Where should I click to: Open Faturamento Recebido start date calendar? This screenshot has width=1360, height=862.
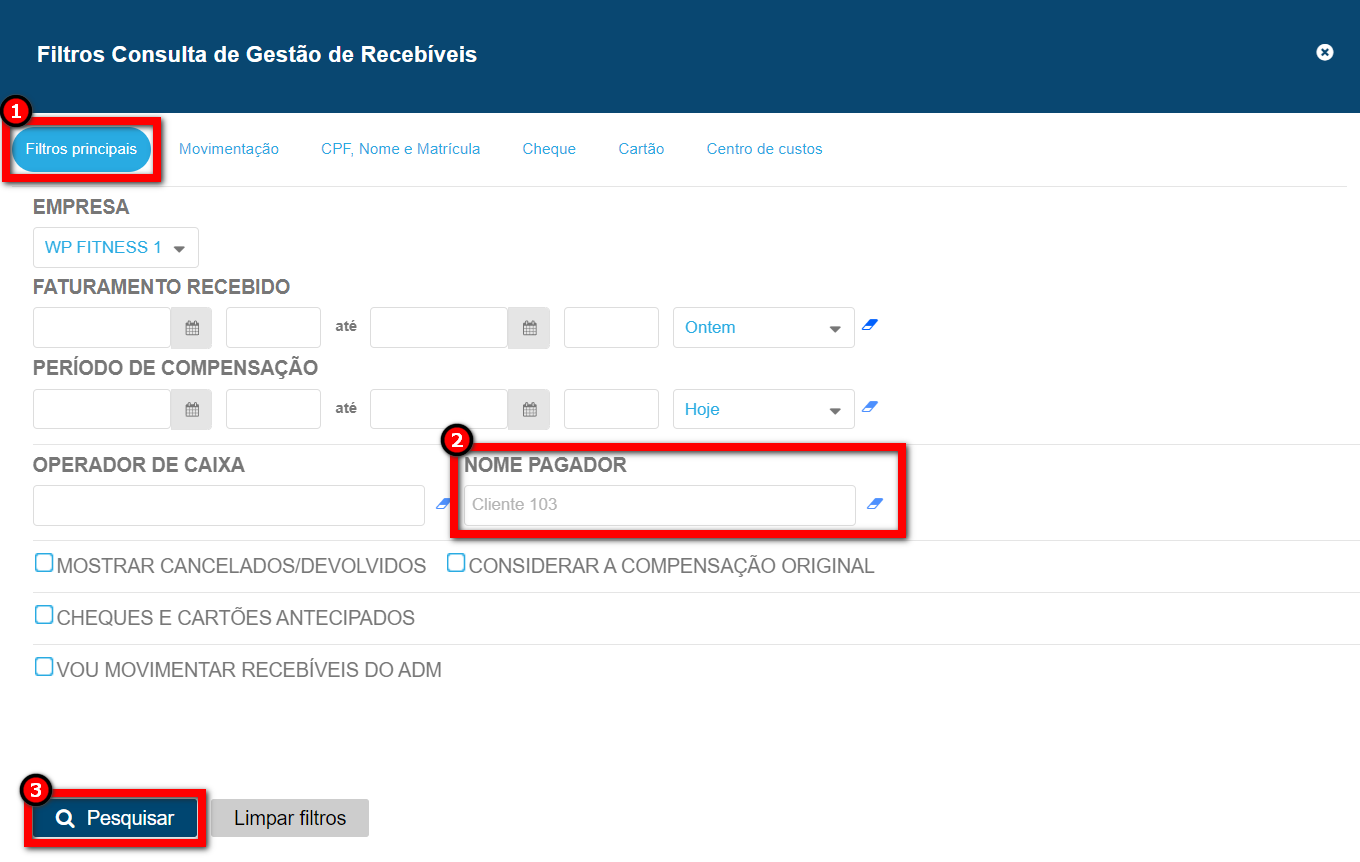192,328
